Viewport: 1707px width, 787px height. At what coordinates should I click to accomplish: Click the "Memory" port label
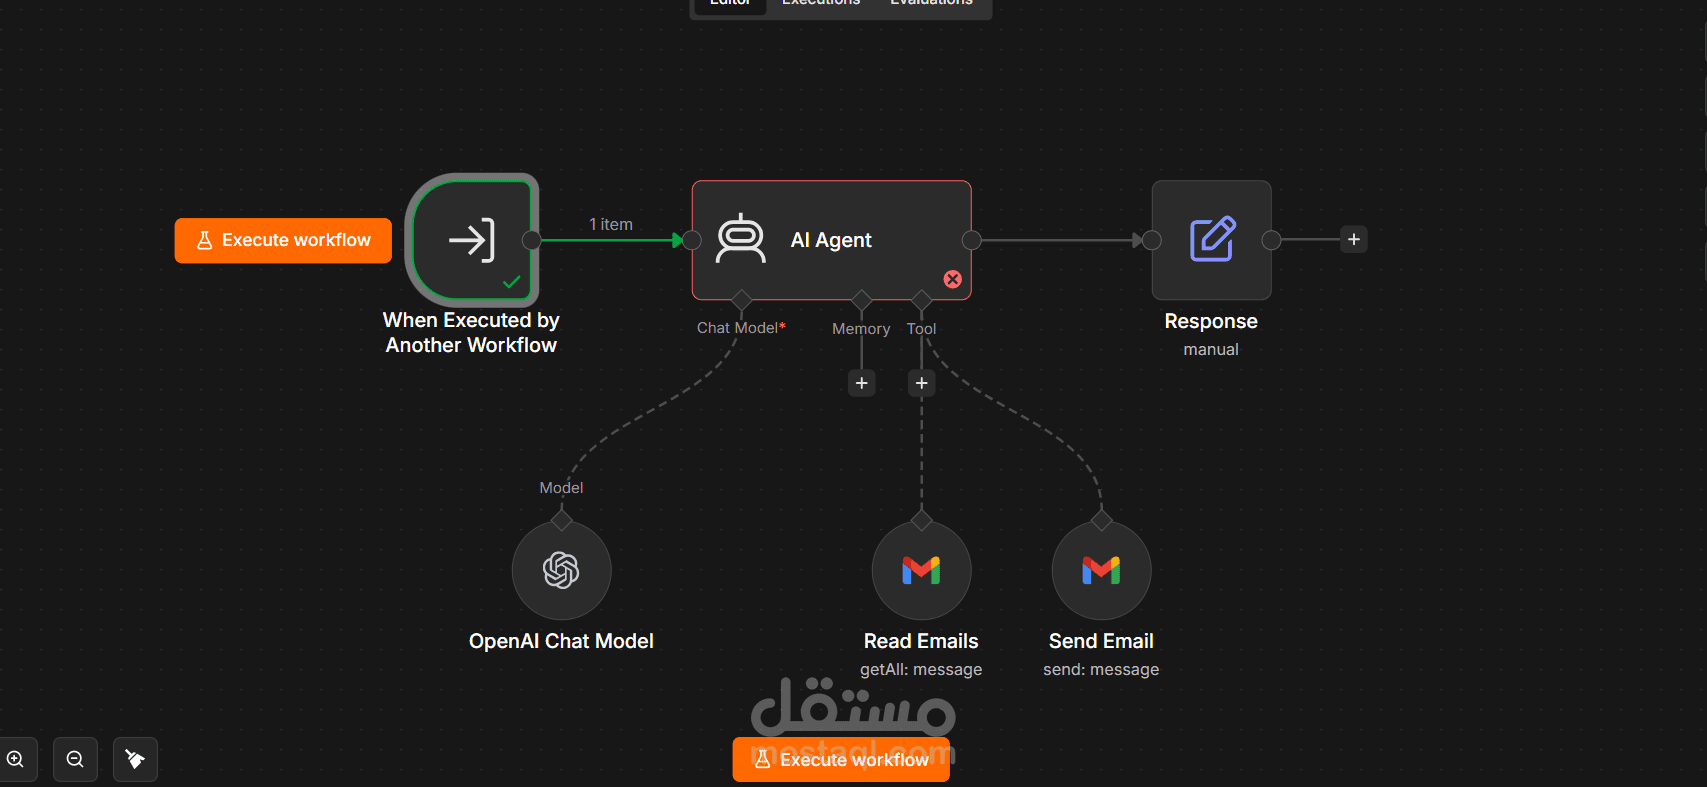(861, 329)
